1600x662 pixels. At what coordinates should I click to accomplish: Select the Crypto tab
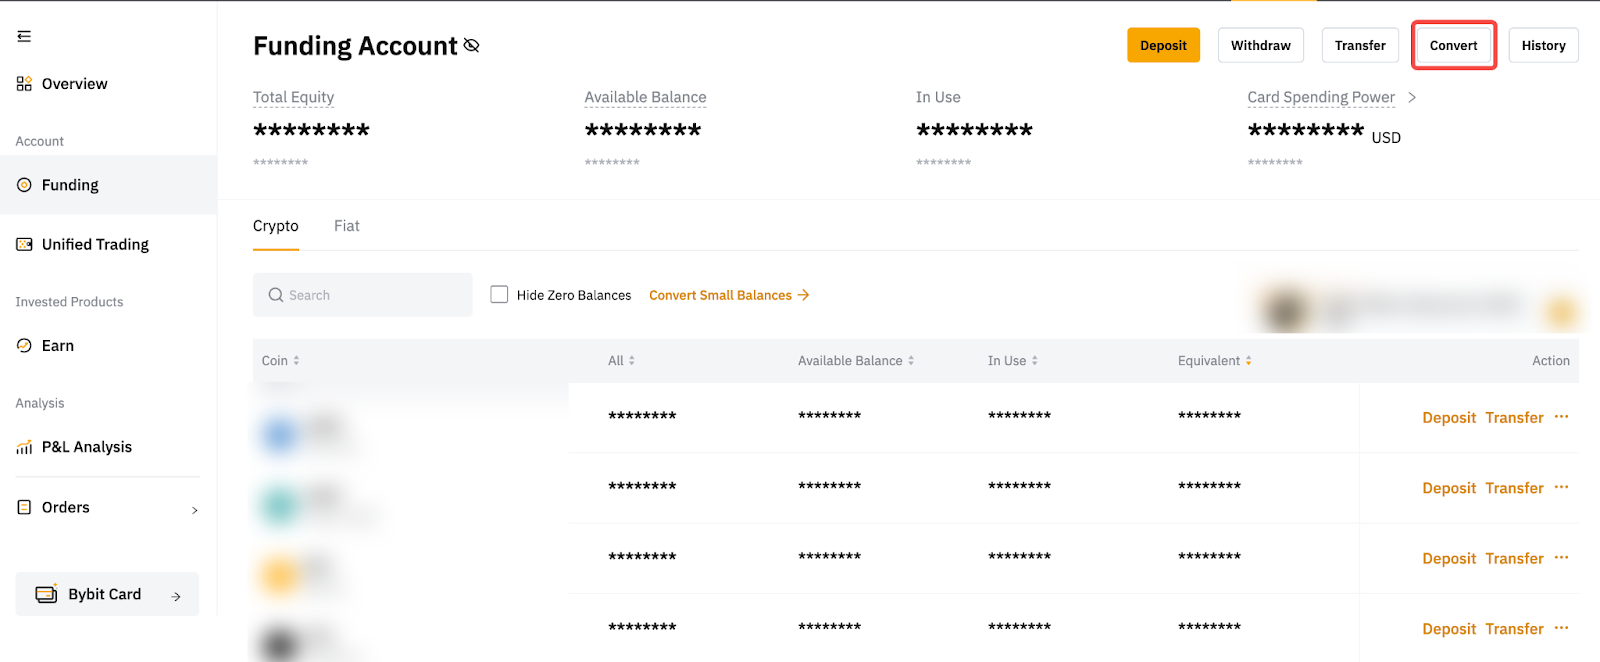(275, 226)
